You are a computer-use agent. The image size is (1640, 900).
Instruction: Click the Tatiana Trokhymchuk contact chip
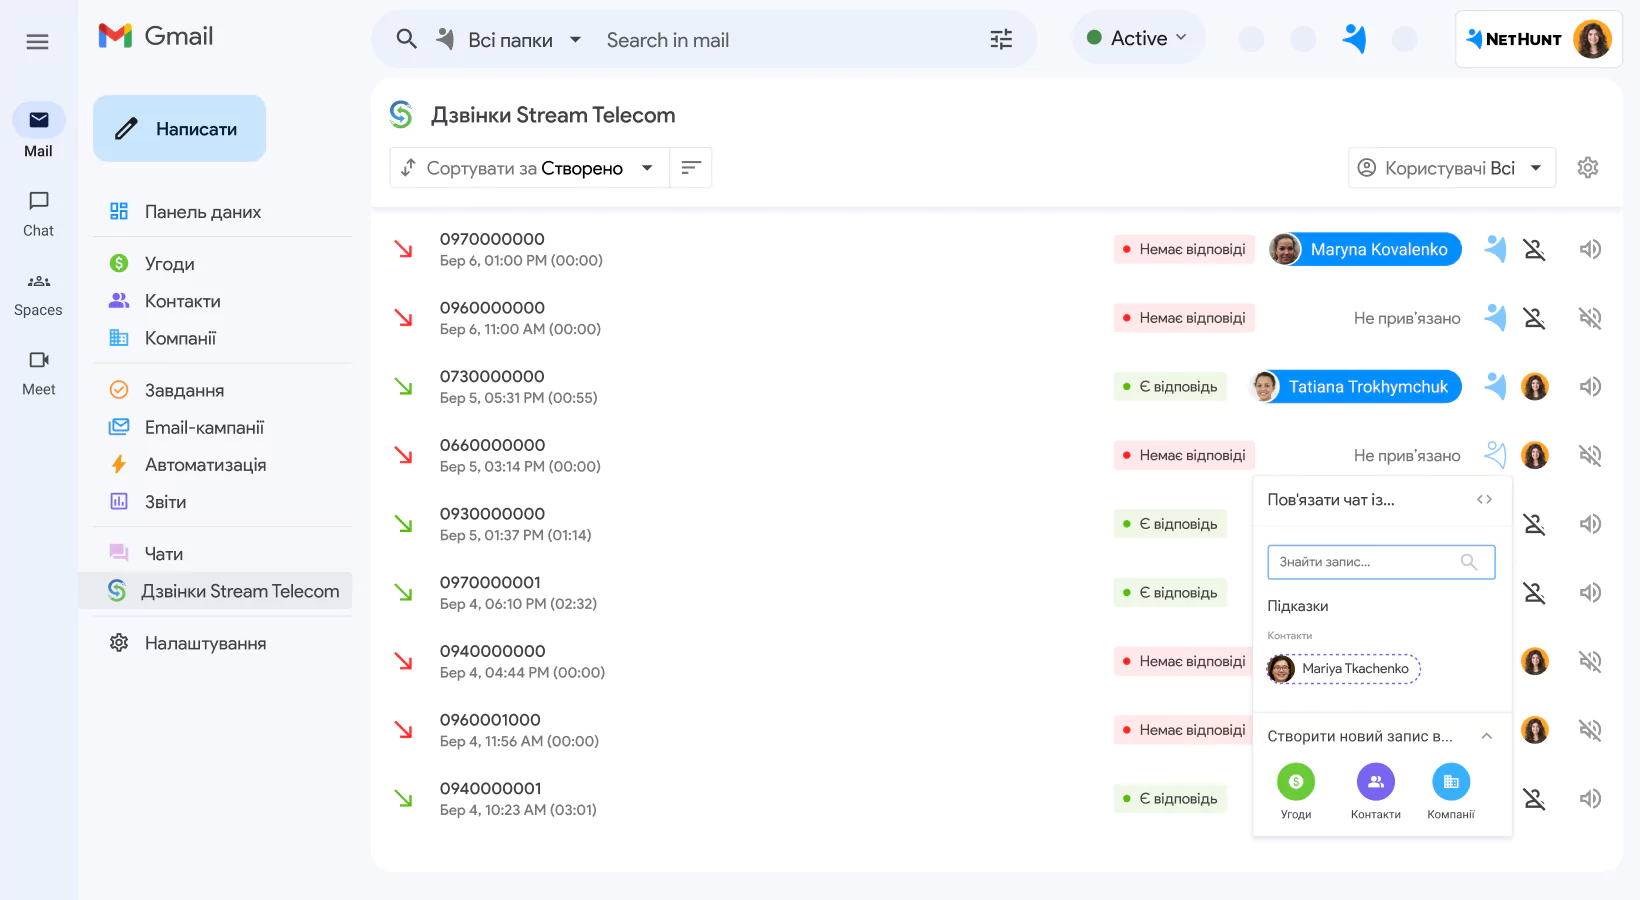(1355, 386)
